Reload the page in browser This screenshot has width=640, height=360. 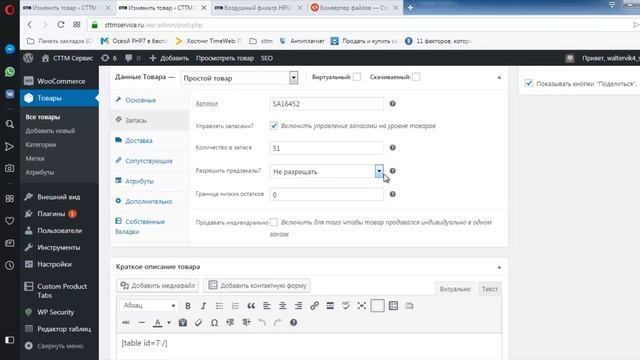pos(61,24)
